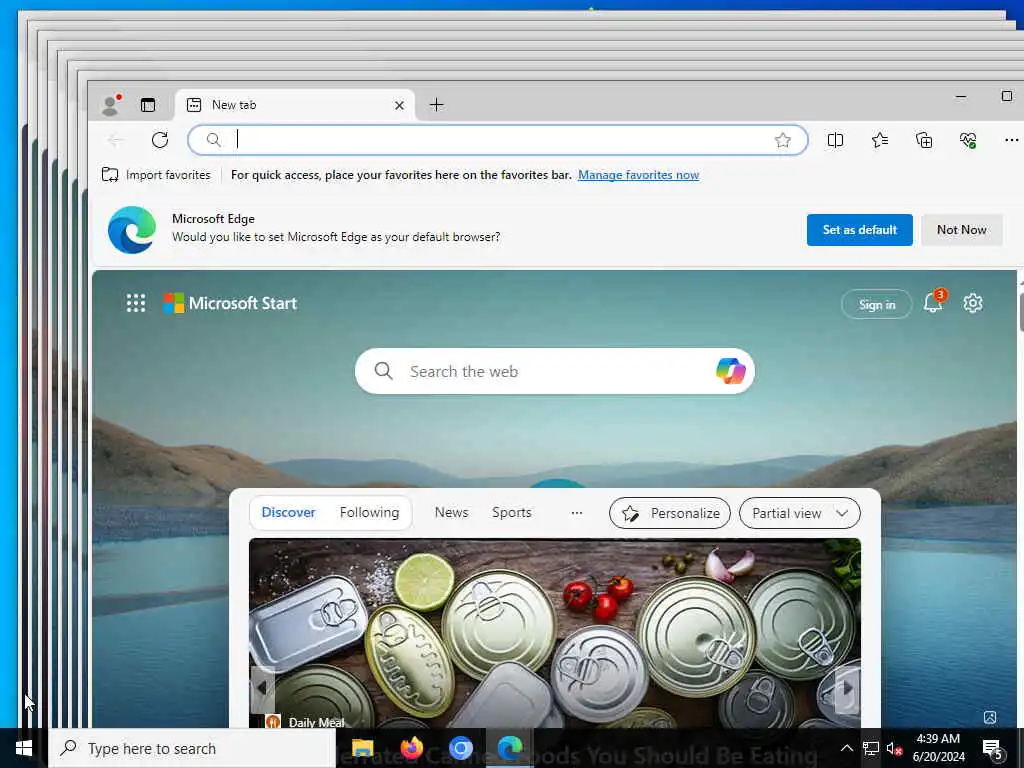Open Microsoft Start app launcher grid
The height and width of the screenshot is (768, 1024).
136,303
